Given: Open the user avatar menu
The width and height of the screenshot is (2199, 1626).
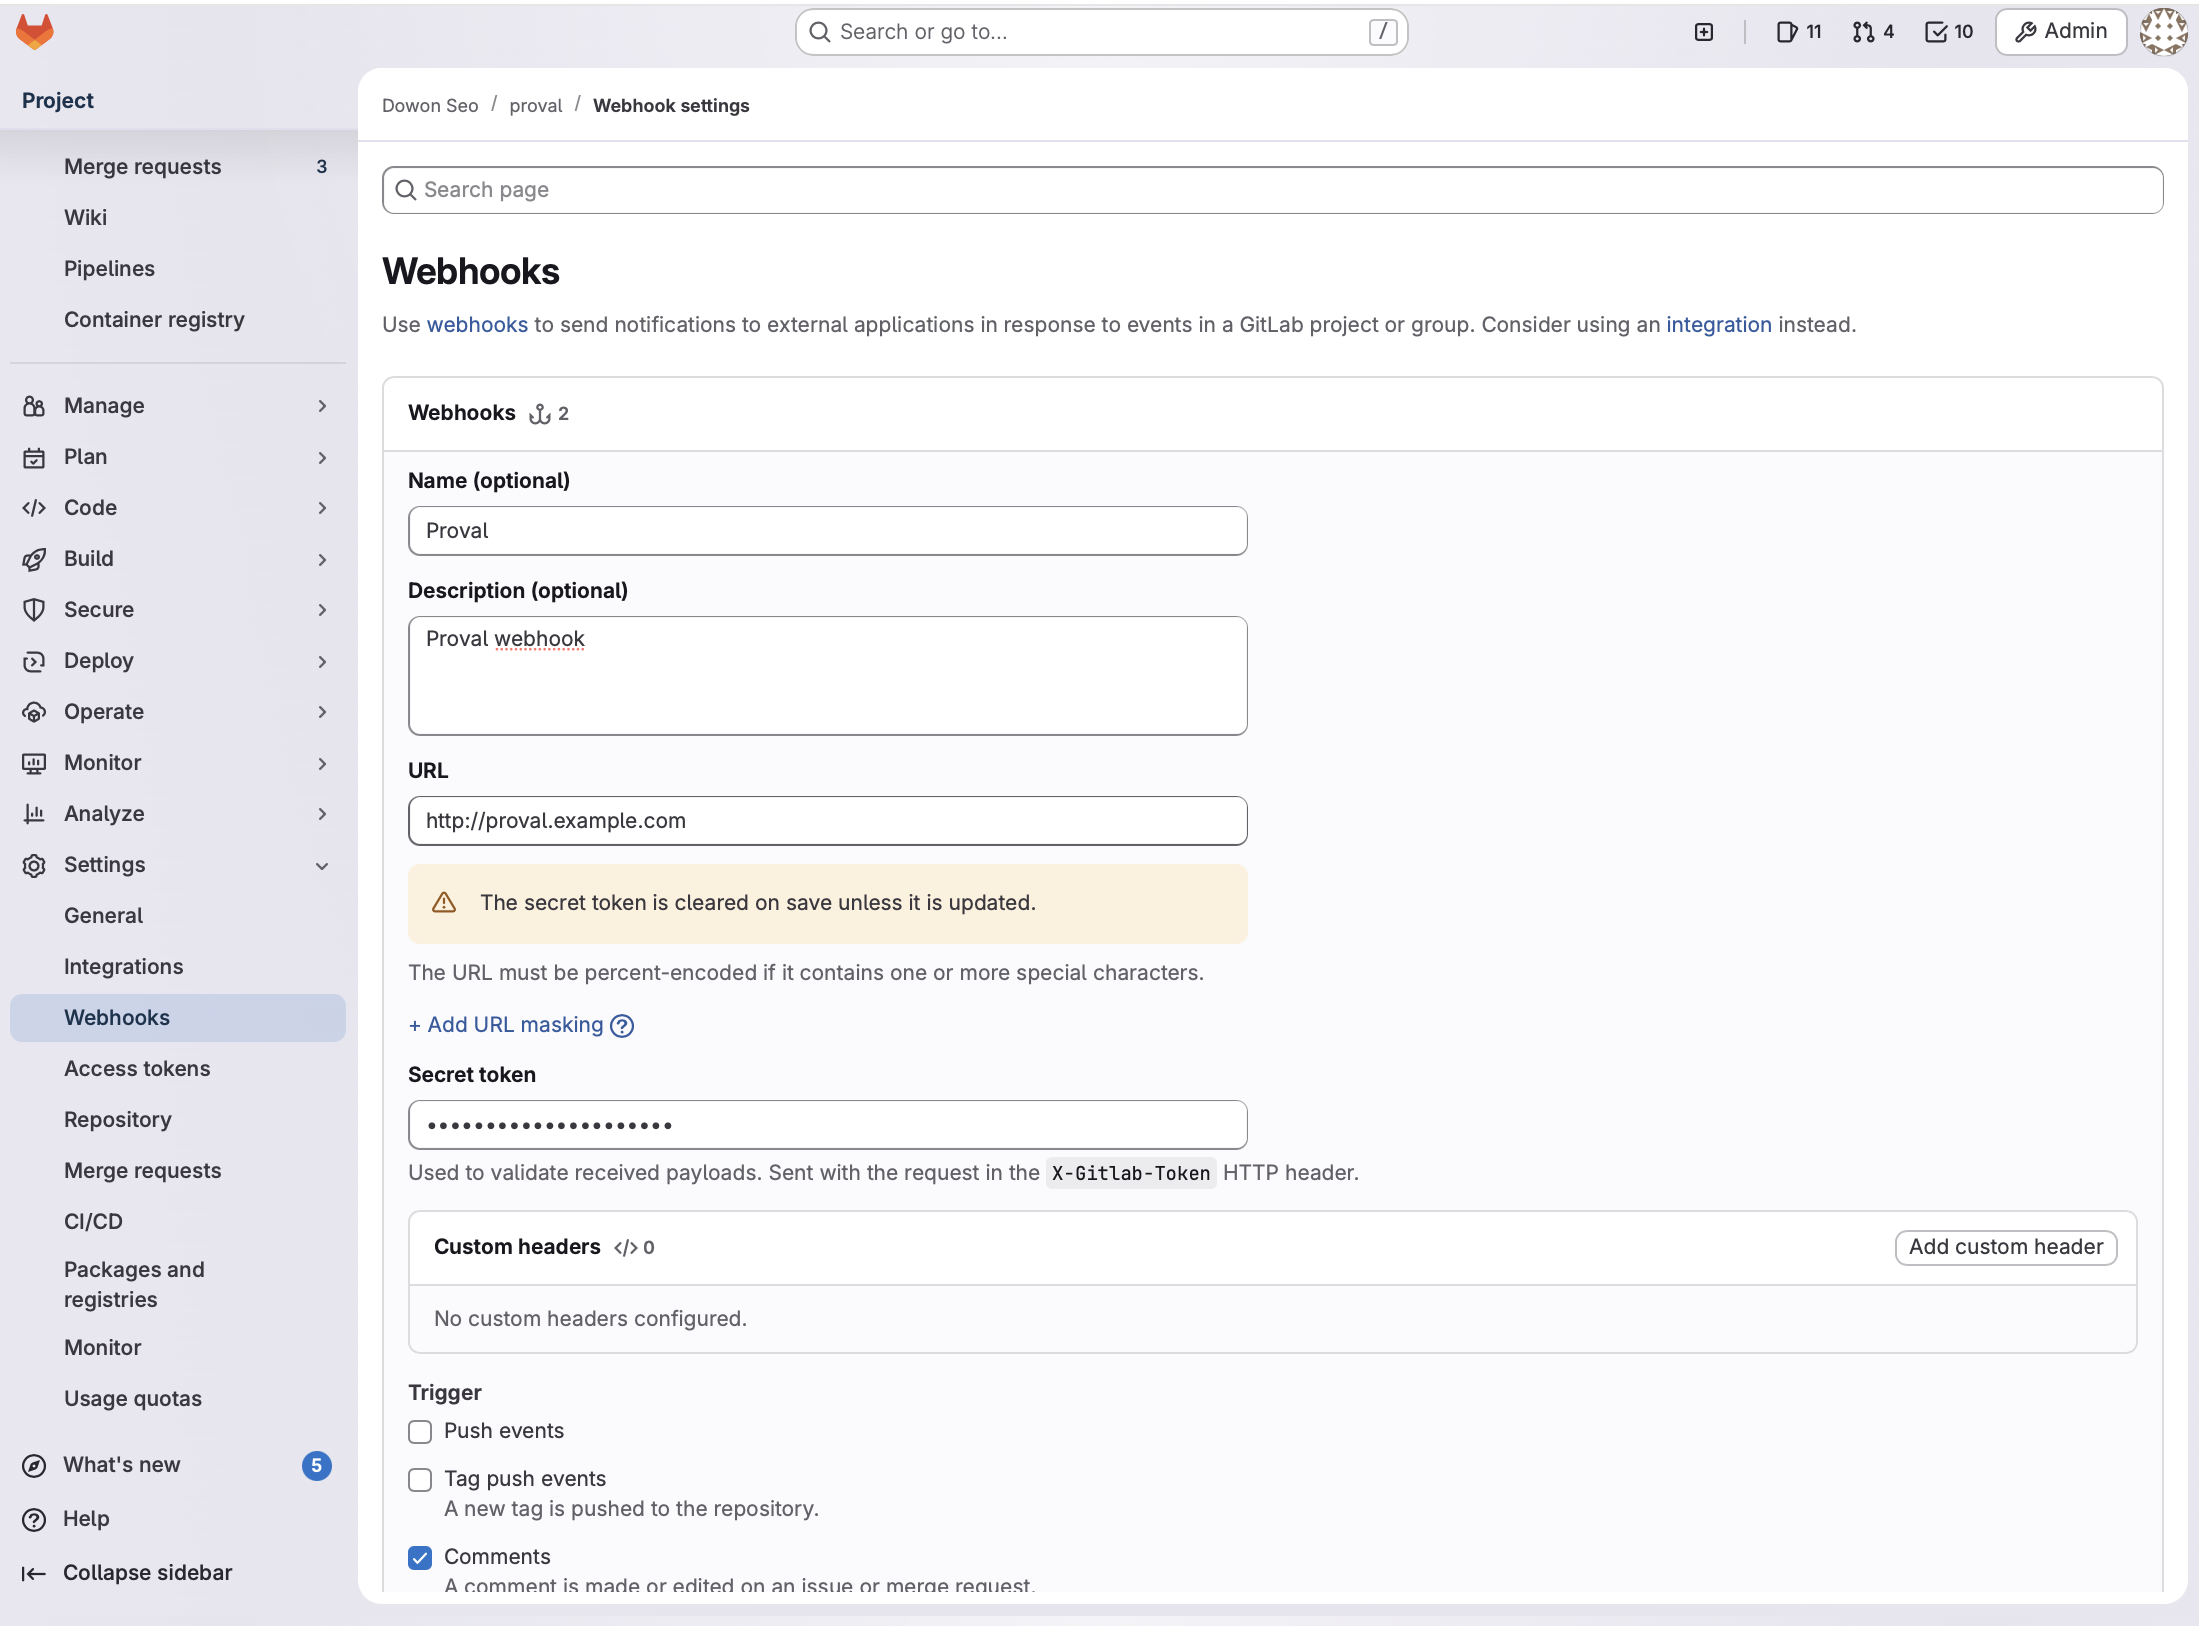Looking at the screenshot, I should 2163,32.
